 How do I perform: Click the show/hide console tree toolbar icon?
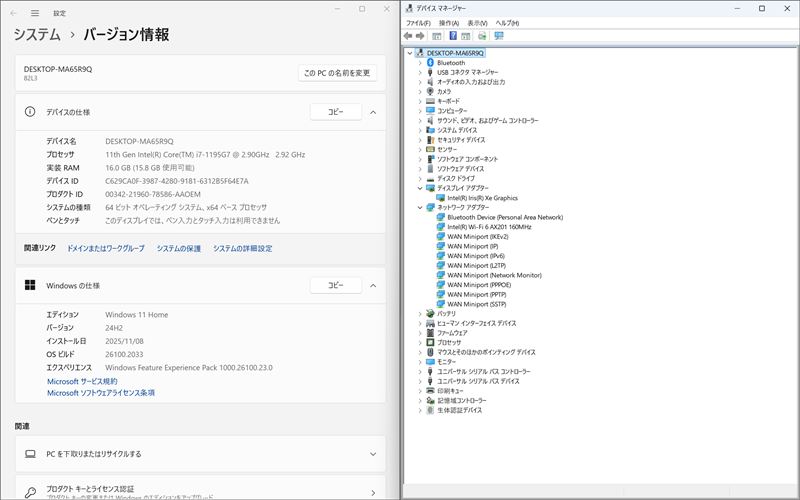pos(436,36)
